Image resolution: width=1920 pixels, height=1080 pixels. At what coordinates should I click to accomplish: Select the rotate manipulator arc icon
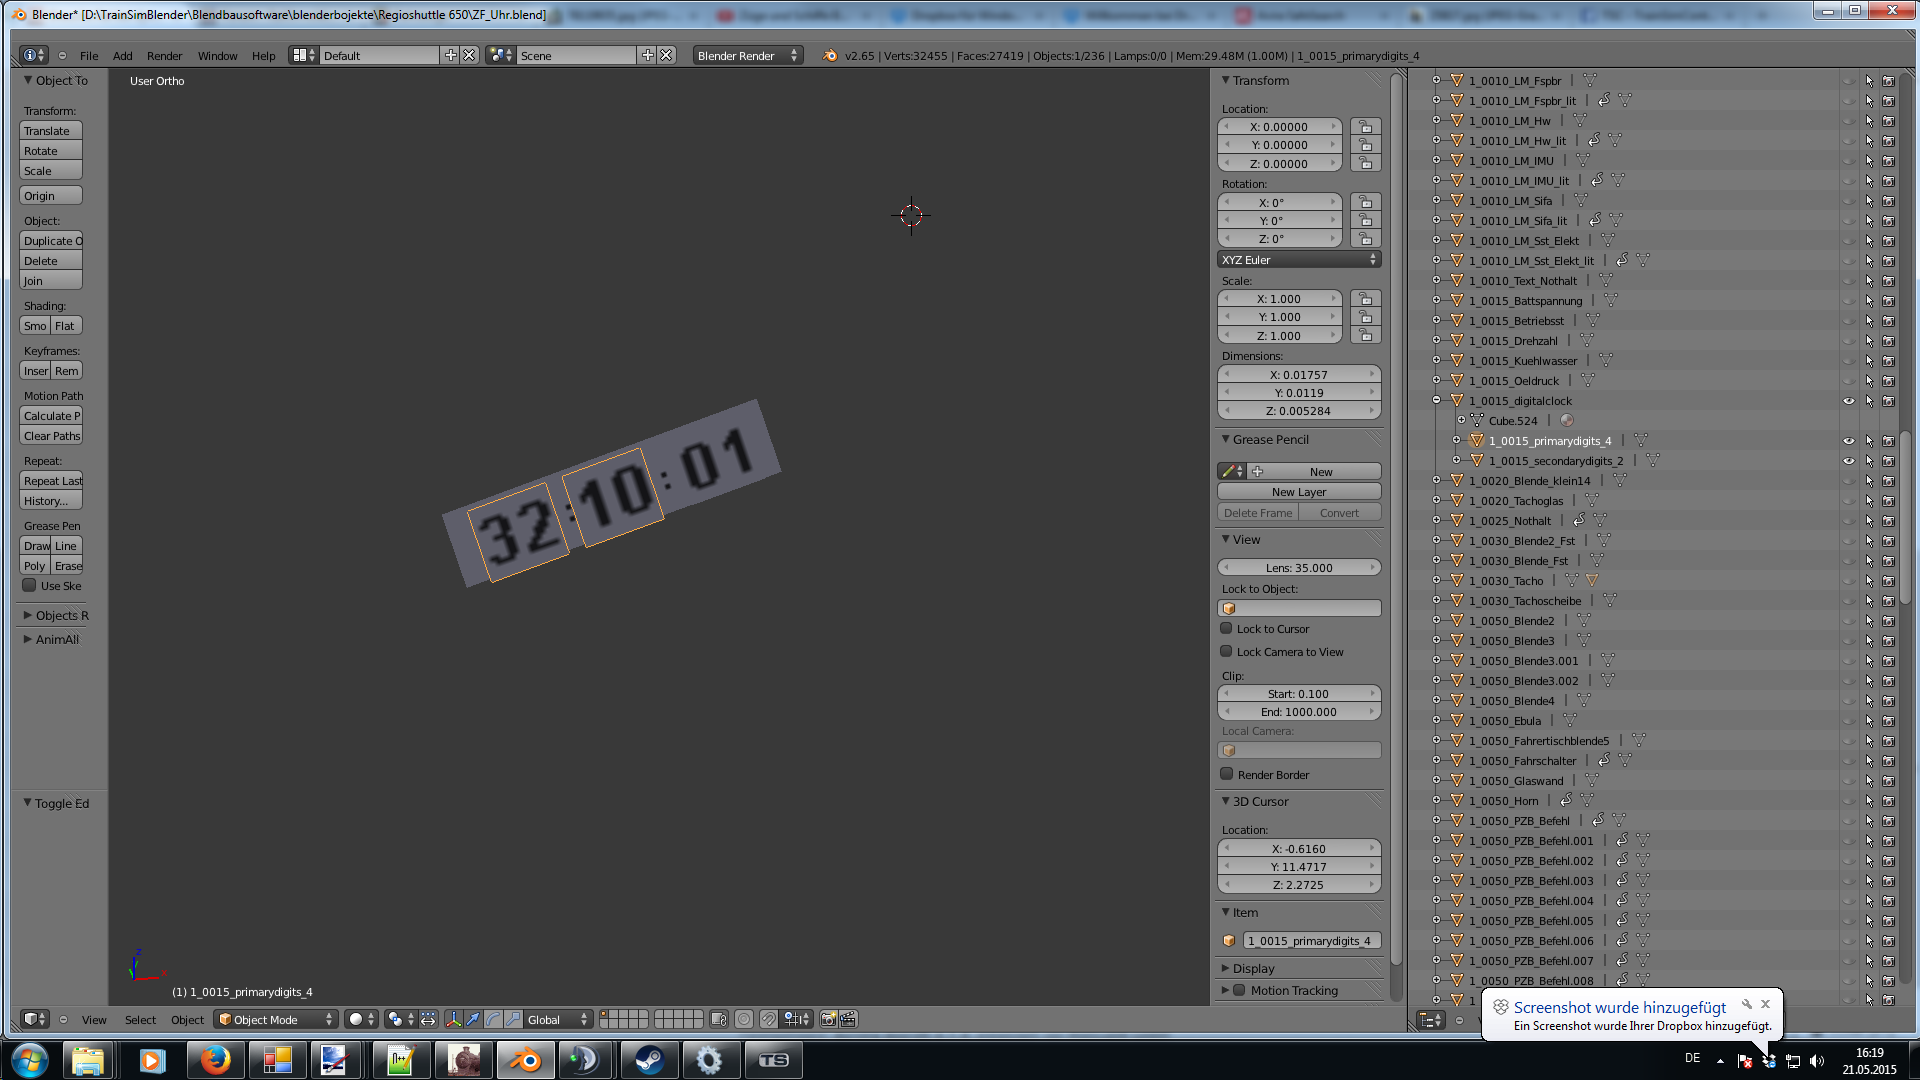click(493, 1019)
